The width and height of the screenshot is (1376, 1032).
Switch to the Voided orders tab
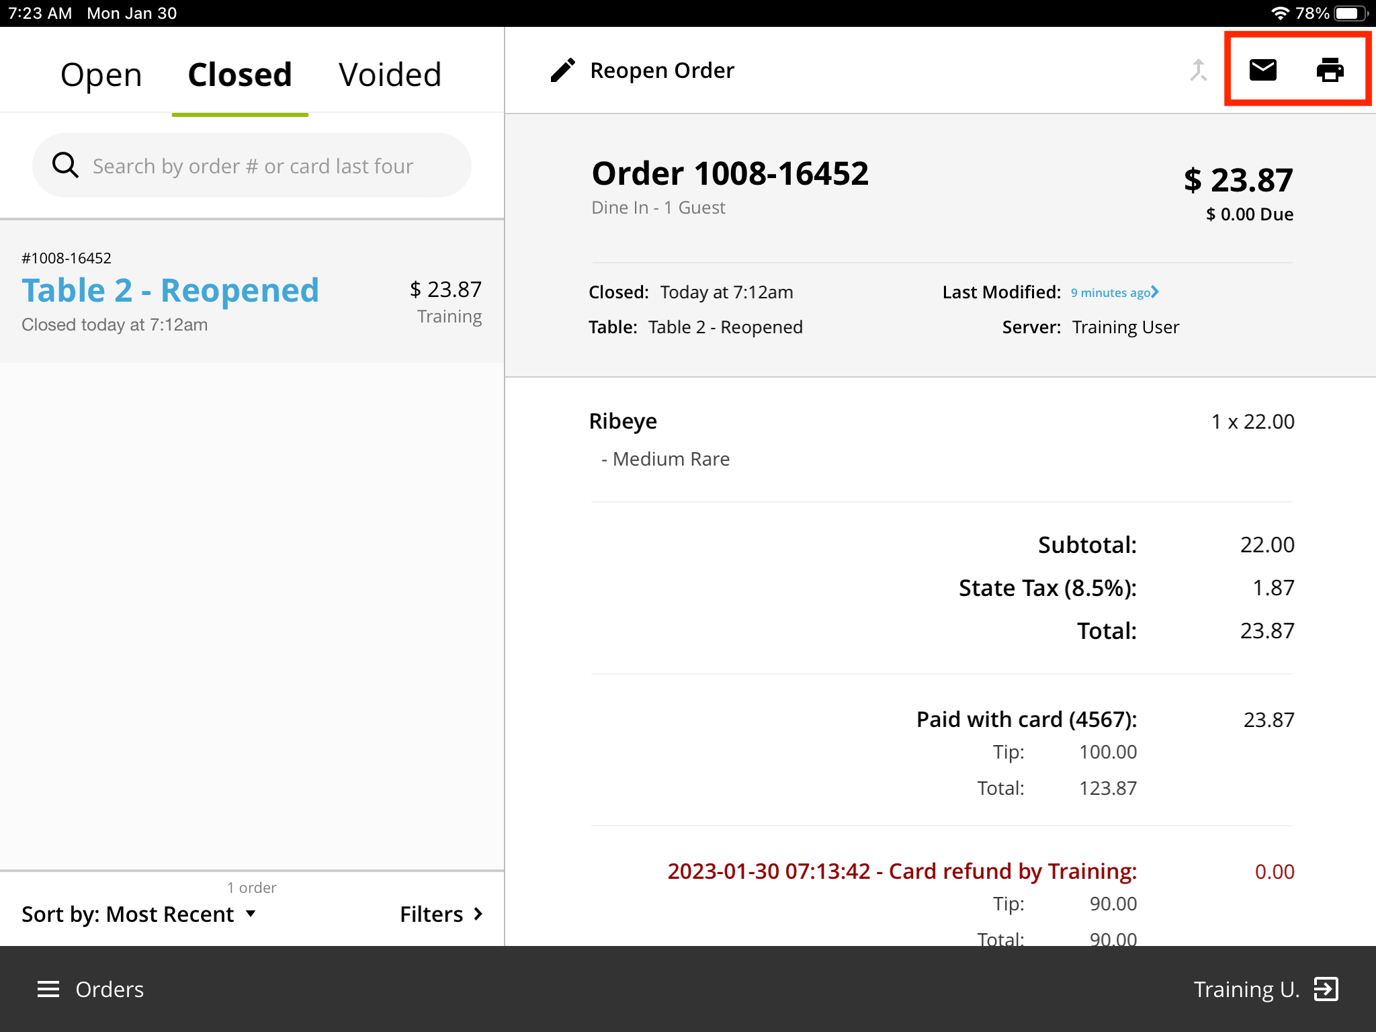(x=390, y=74)
